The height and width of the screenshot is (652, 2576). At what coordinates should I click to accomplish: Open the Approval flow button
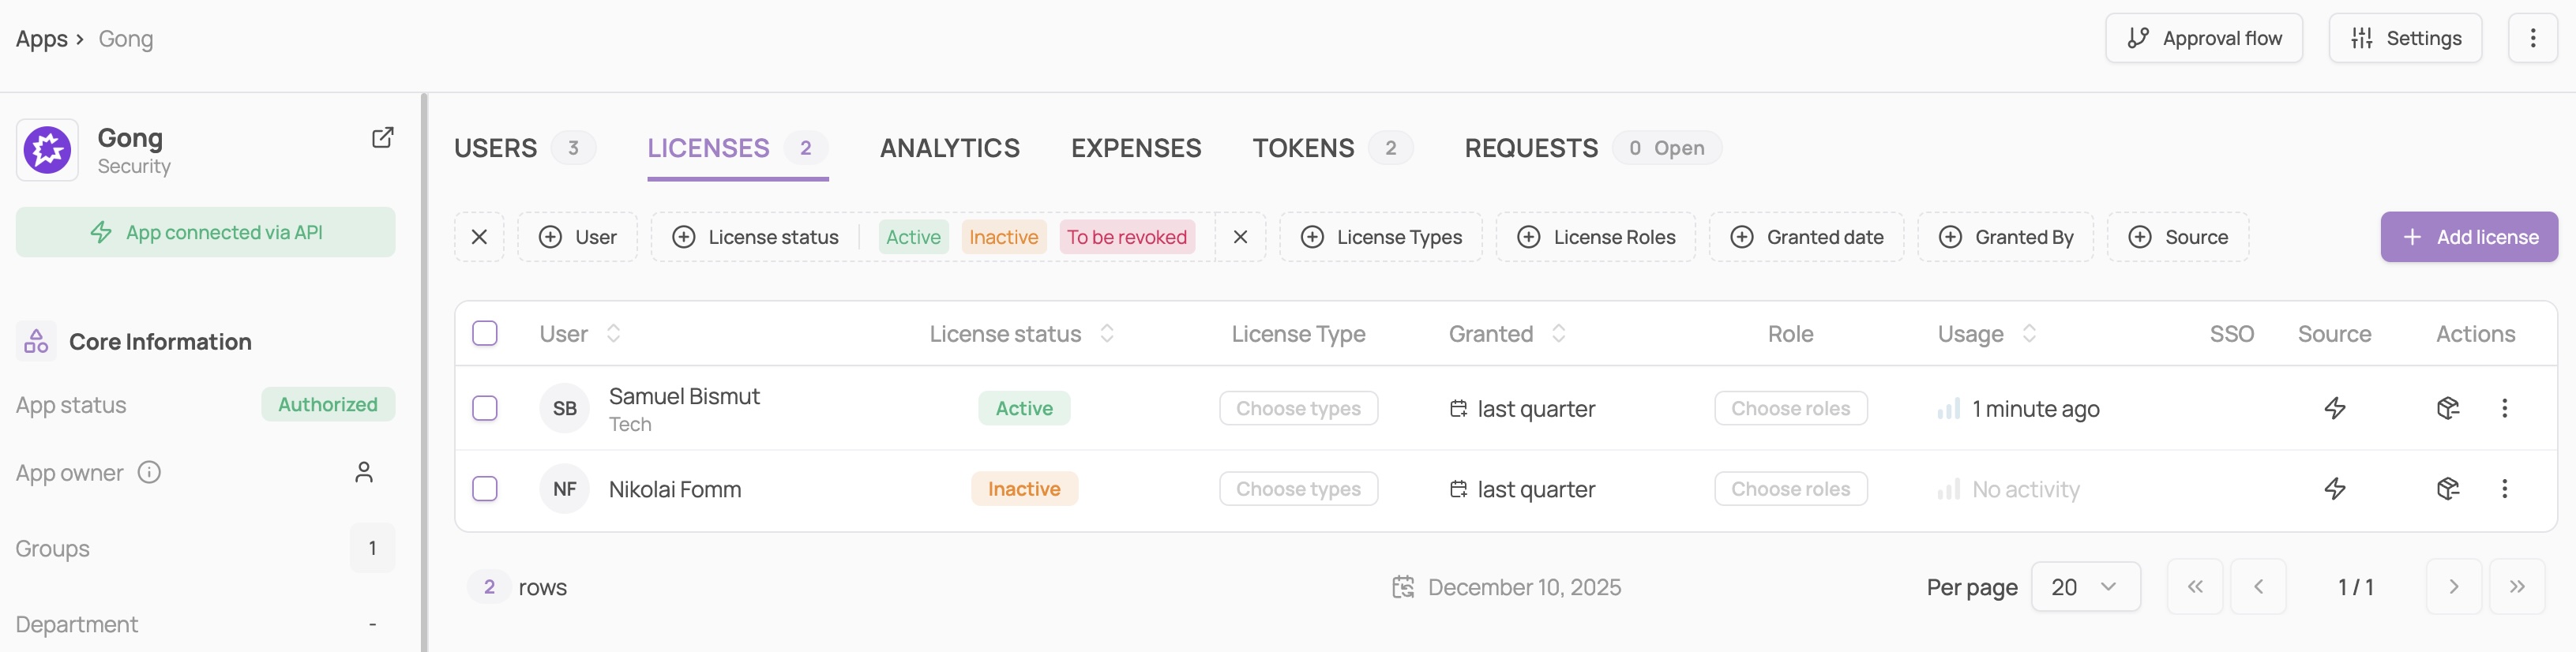[2203, 38]
